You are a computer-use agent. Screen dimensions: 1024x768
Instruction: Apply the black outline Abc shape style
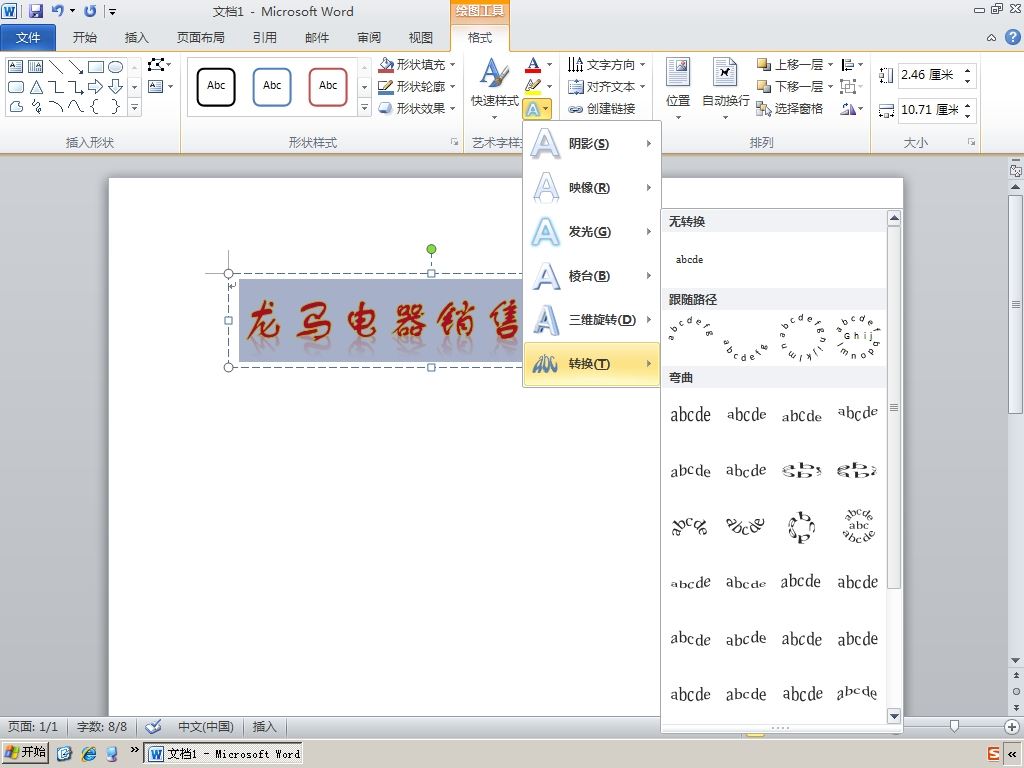216,86
